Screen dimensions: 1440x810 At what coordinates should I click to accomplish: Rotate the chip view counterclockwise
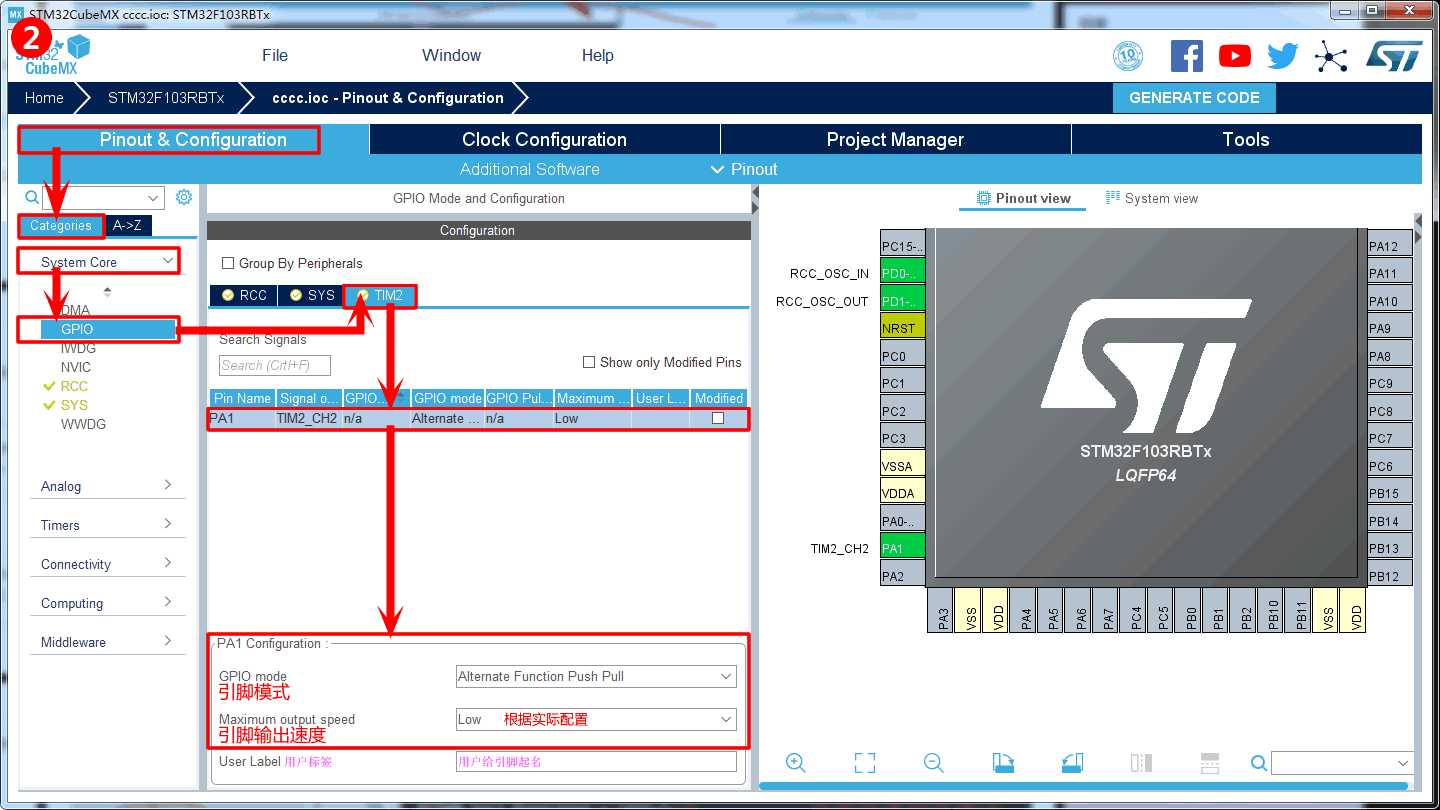point(1072,763)
